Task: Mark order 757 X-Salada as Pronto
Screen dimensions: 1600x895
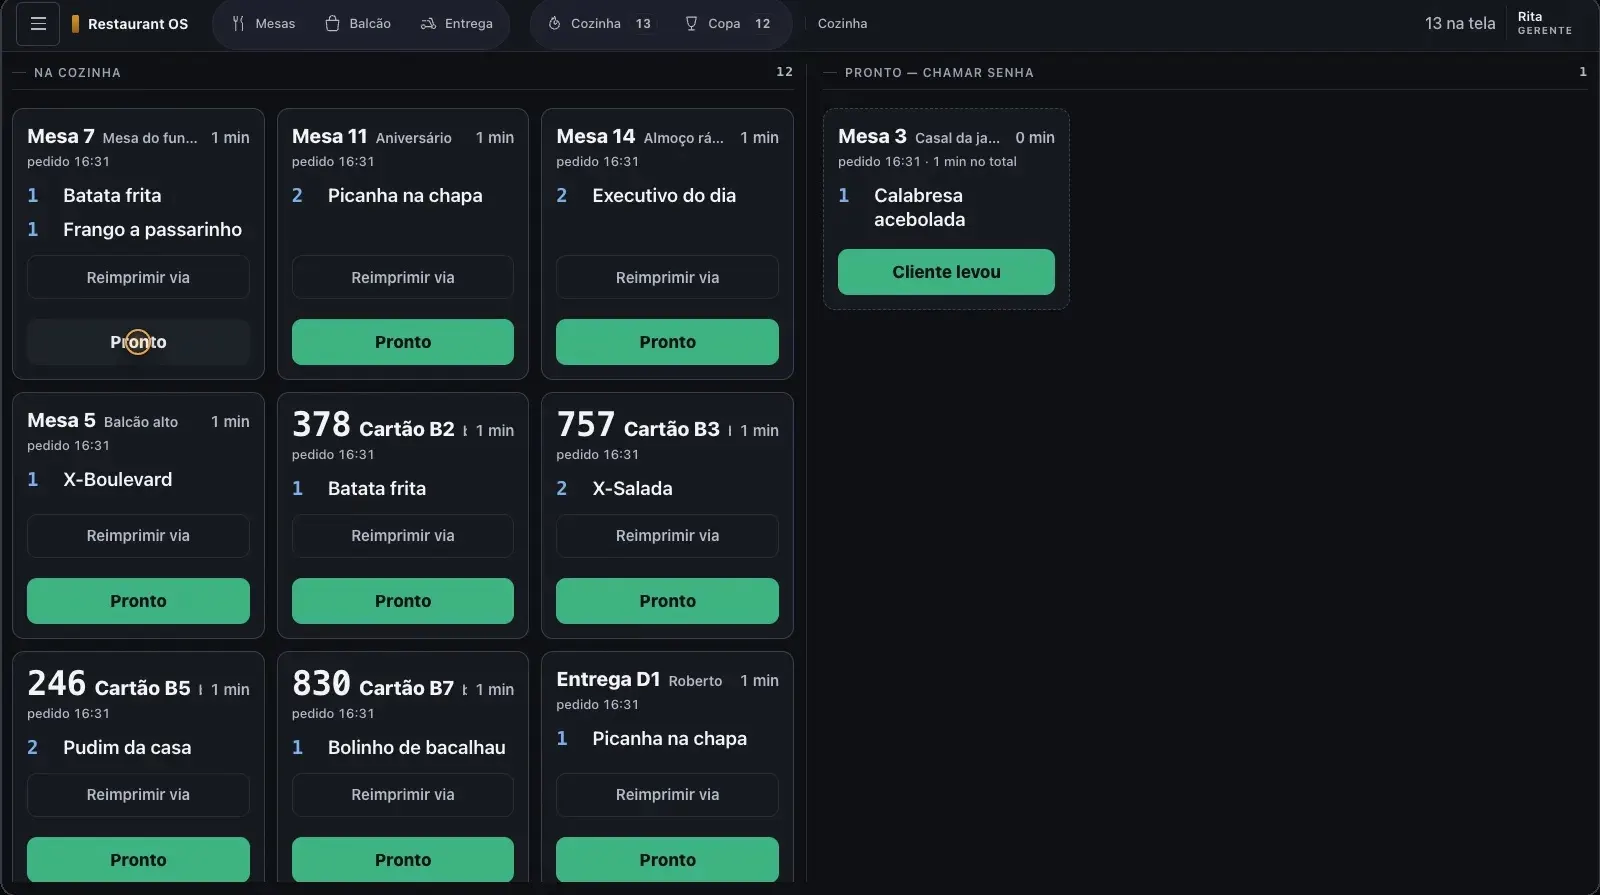Action: pyautogui.click(x=667, y=601)
